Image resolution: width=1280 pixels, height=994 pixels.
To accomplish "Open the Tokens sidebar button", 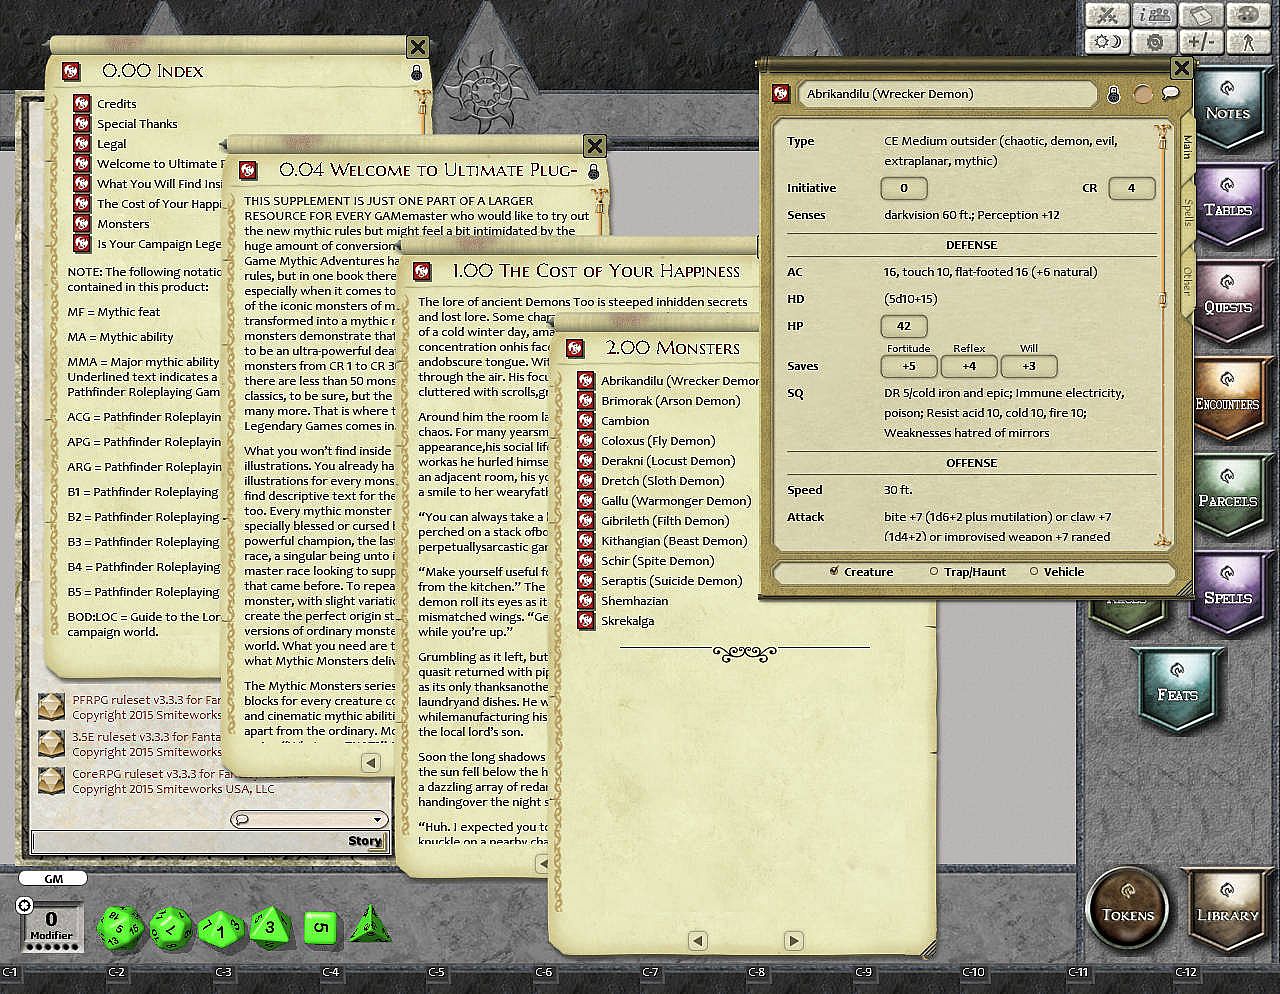I will pos(1127,909).
